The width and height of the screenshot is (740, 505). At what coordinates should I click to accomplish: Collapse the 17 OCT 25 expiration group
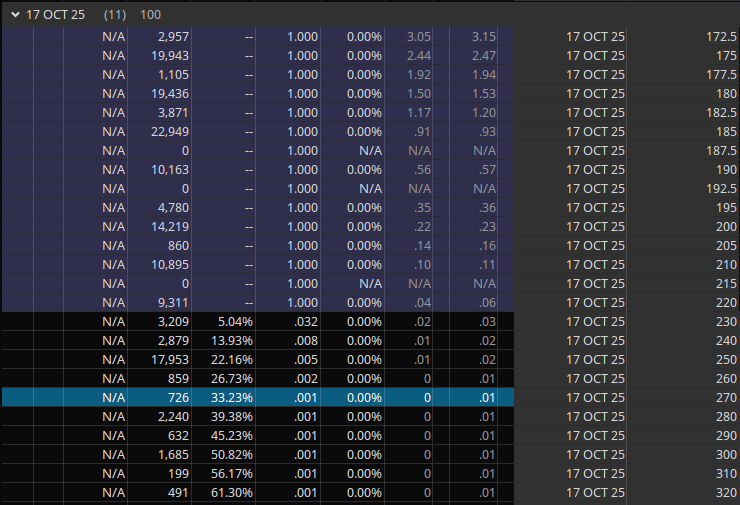click(x=15, y=15)
